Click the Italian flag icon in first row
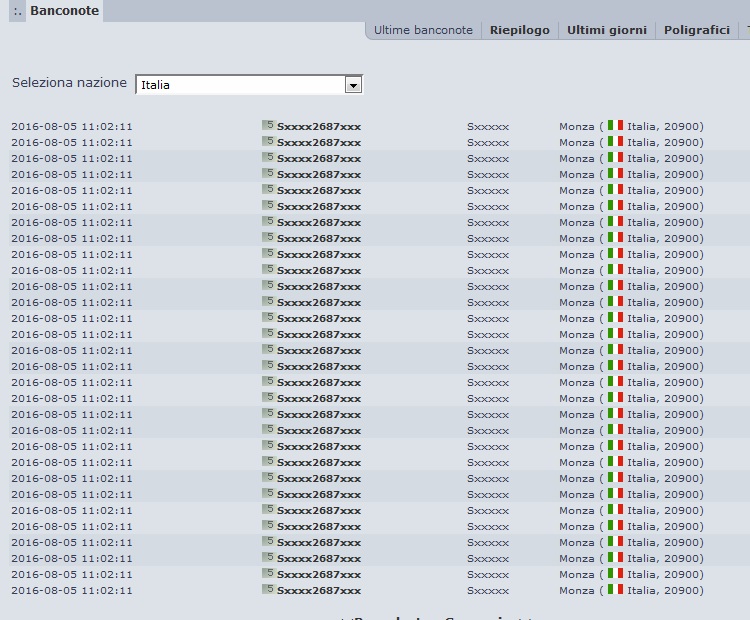This screenshot has height=620, width=750. (616, 125)
